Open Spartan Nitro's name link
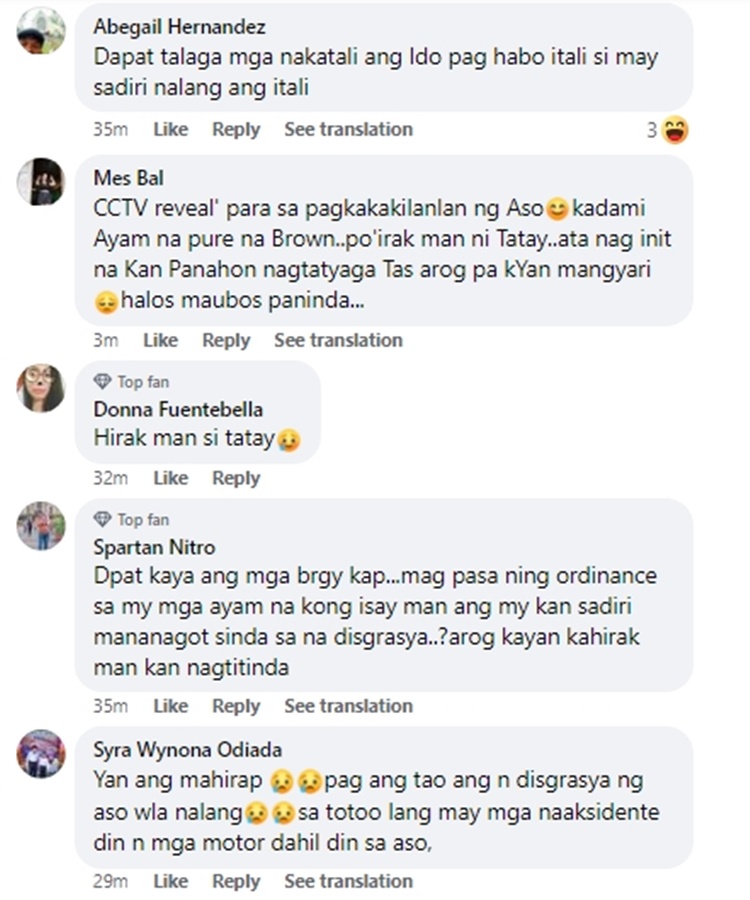 pos(154,547)
